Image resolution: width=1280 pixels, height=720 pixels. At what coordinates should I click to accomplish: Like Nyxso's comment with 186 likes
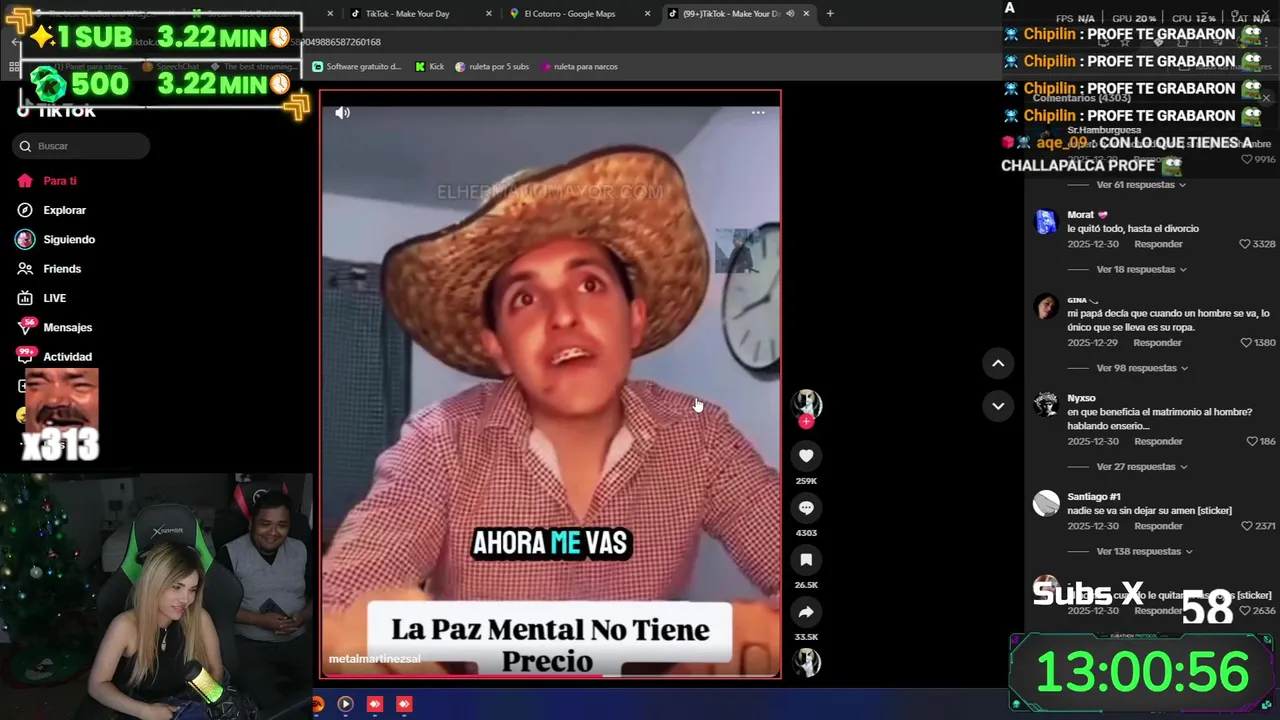click(1252, 442)
